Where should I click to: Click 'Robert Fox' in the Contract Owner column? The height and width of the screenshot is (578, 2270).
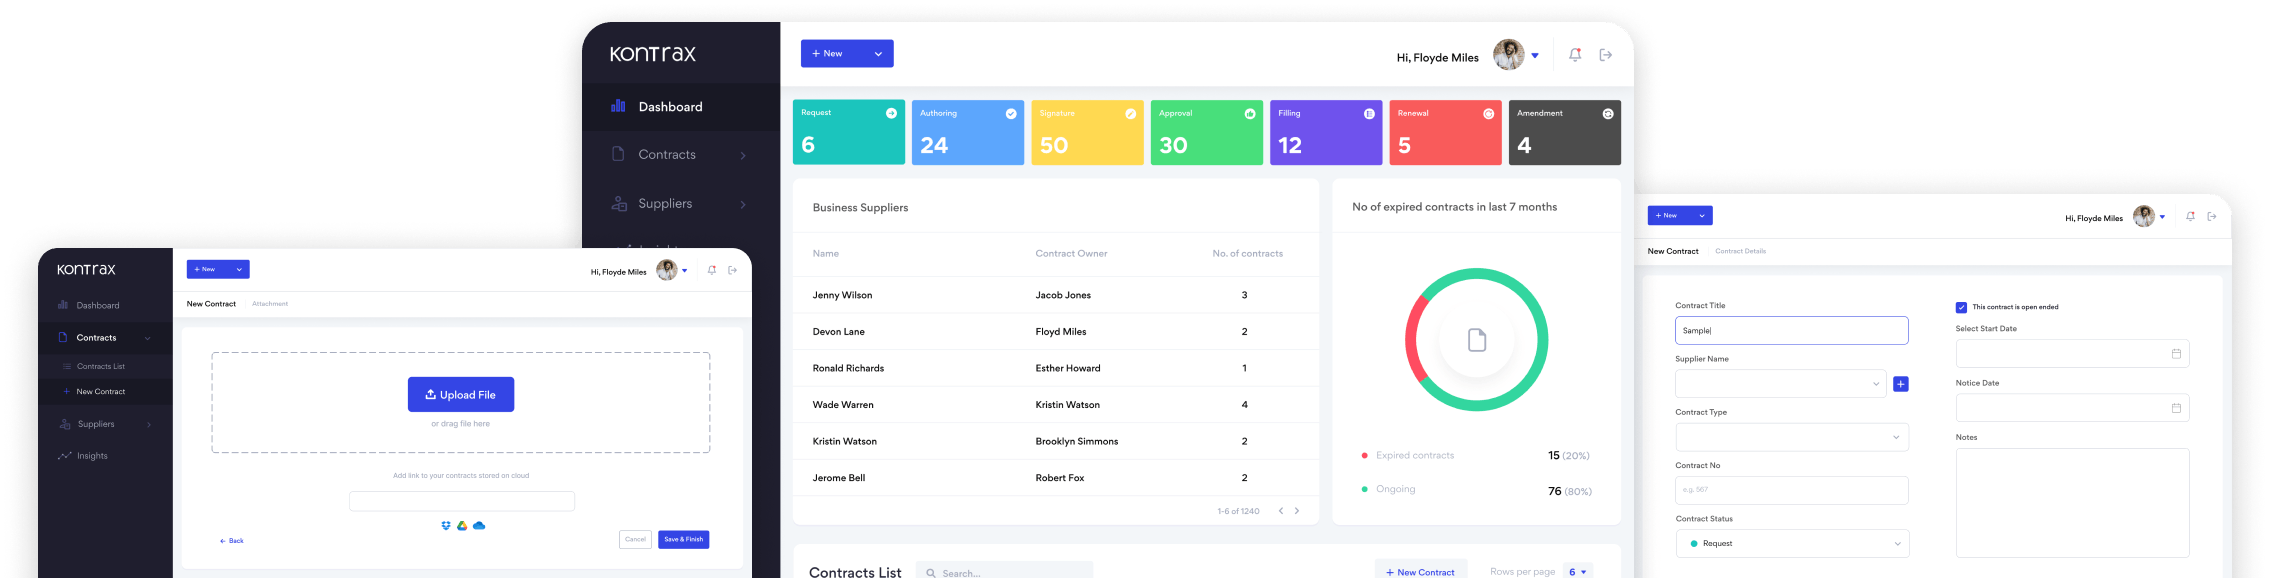(1060, 478)
